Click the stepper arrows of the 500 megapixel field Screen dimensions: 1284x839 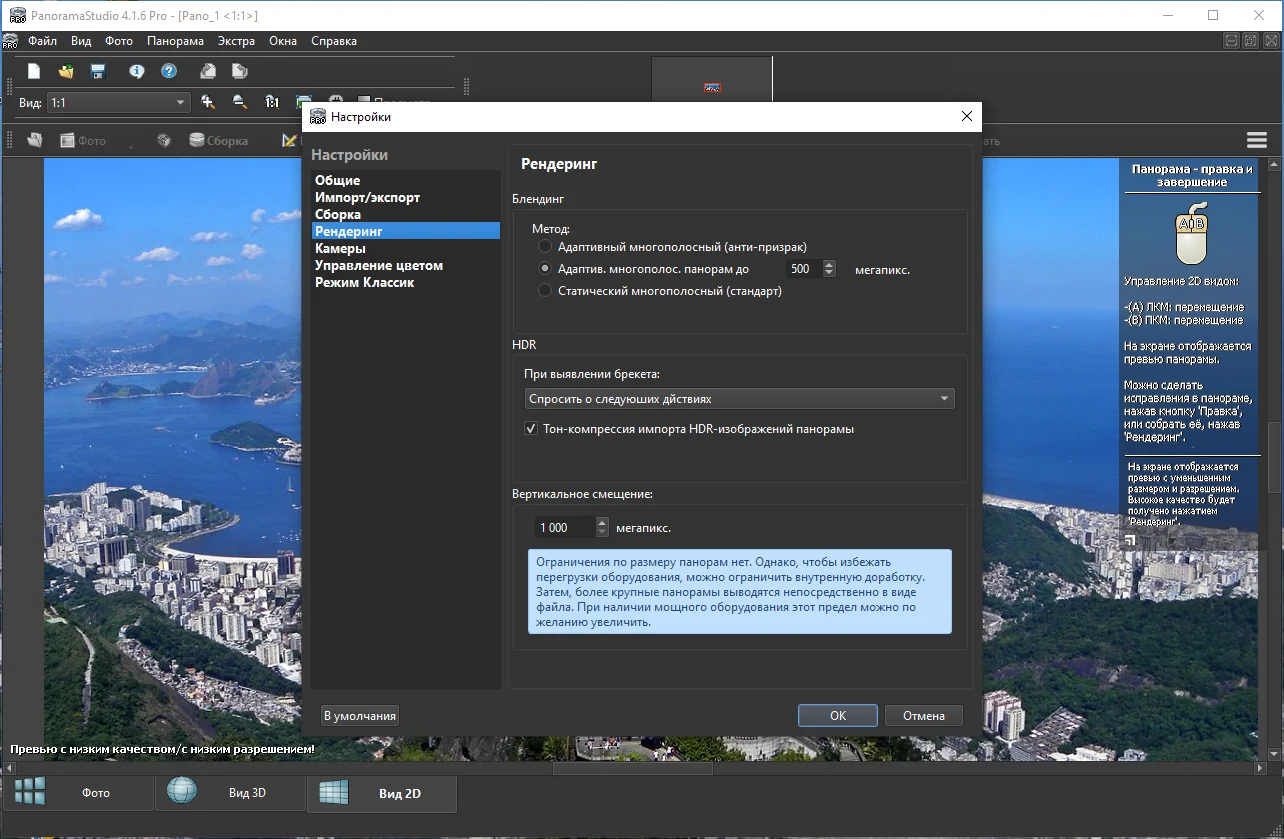pyautogui.click(x=829, y=269)
